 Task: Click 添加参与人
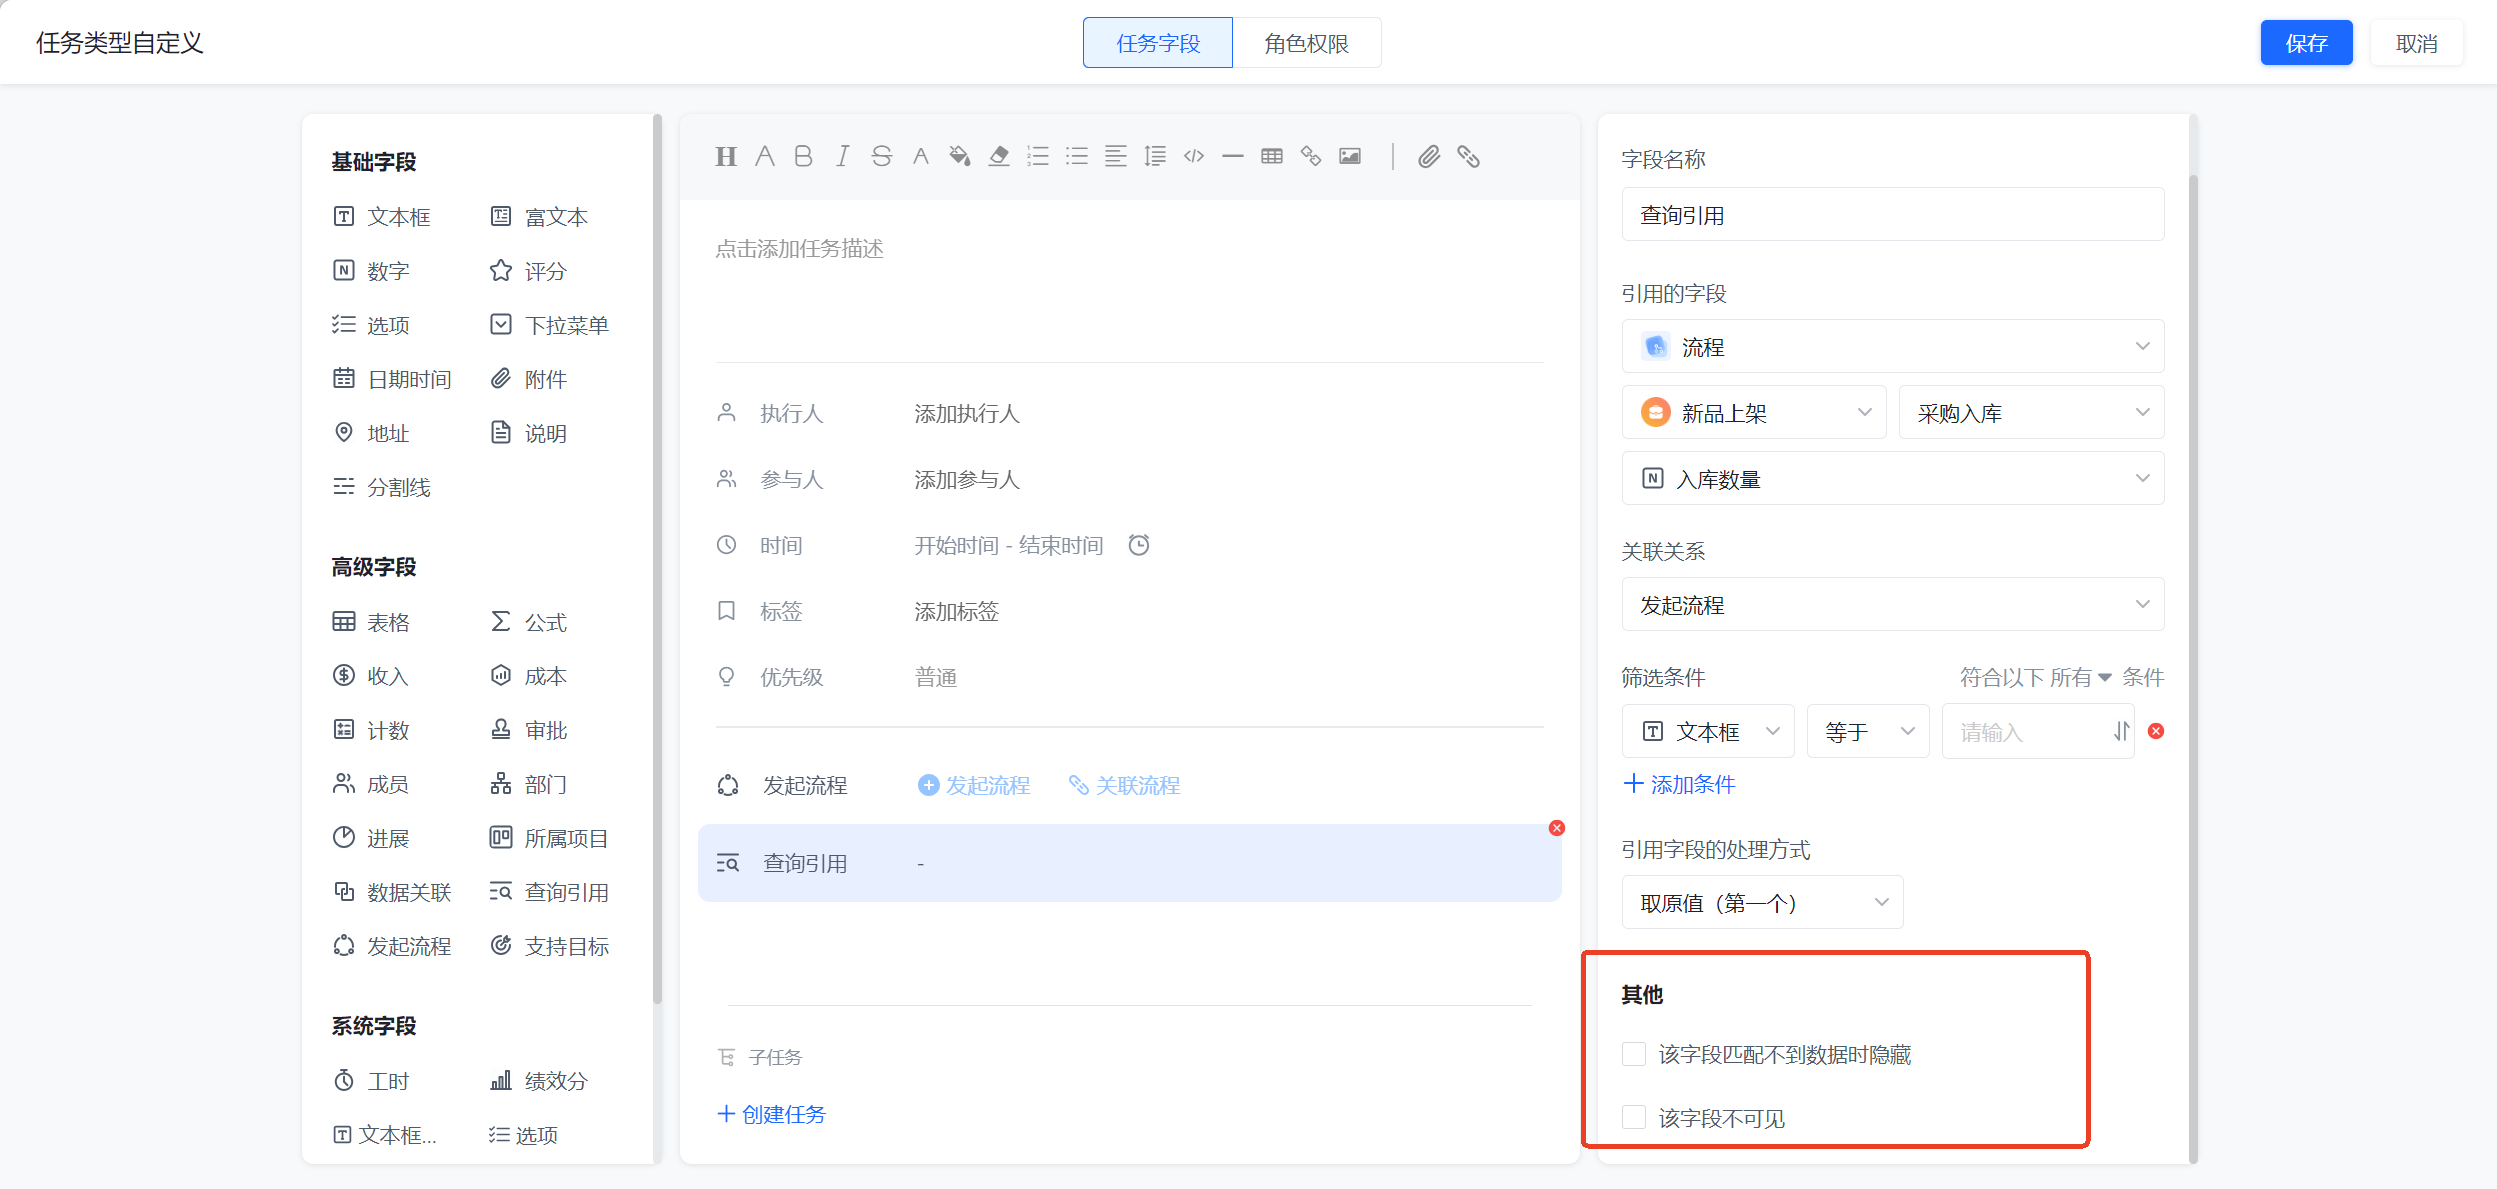(x=966, y=479)
